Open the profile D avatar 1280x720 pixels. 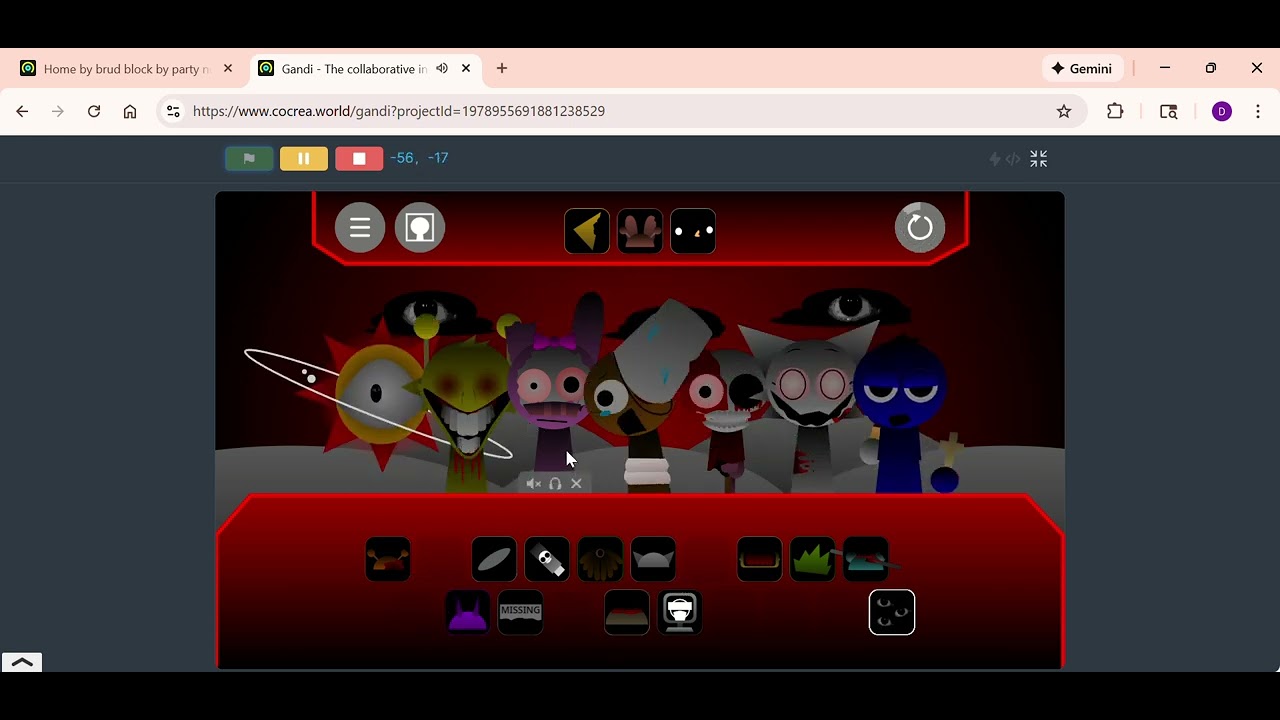[x=1221, y=111]
